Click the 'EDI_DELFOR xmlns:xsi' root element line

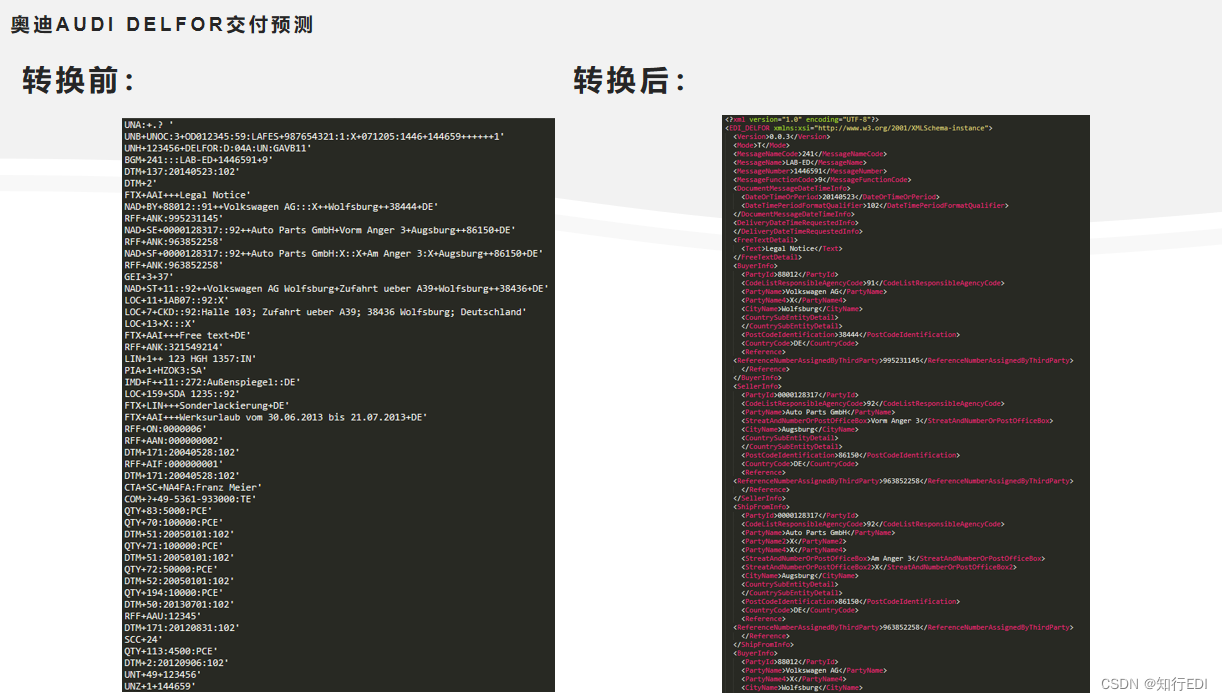point(858,128)
